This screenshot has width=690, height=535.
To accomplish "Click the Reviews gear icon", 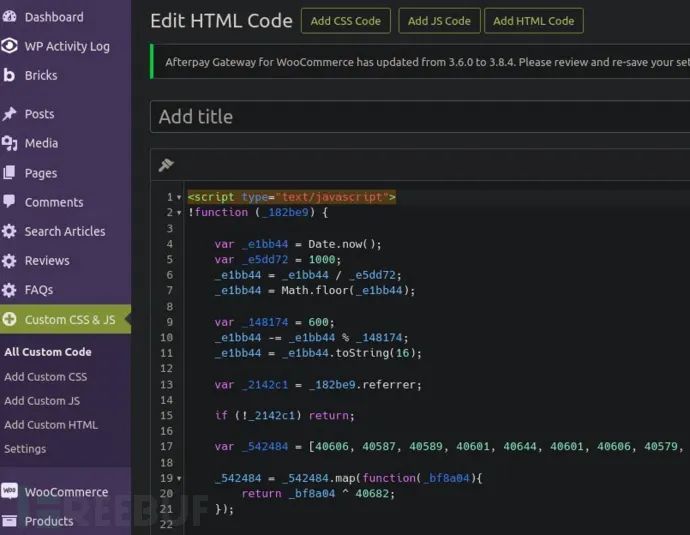I will 9,260.
